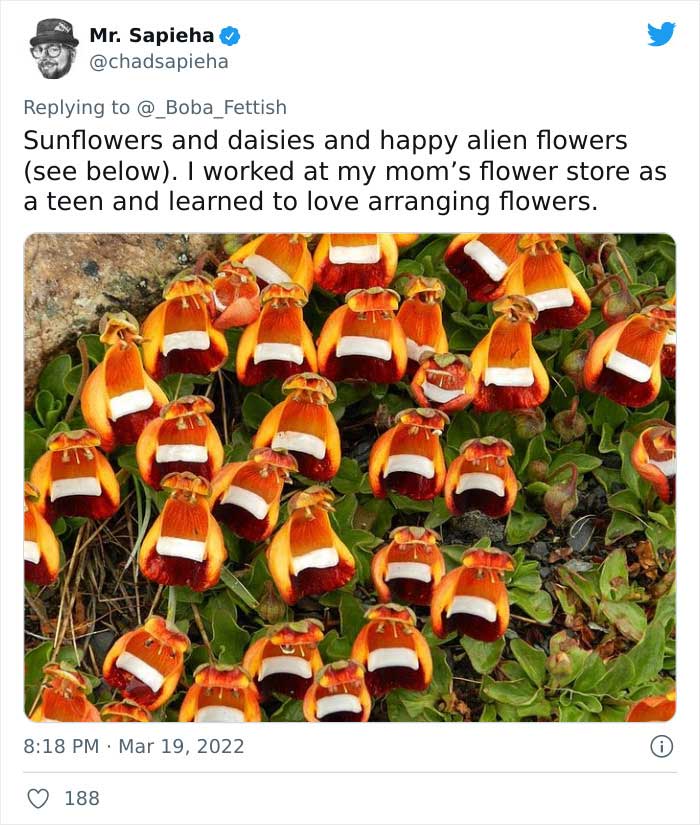This screenshot has height=825, width=700.
Task: Open the @chadsapieha handle link
Action: click(159, 62)
